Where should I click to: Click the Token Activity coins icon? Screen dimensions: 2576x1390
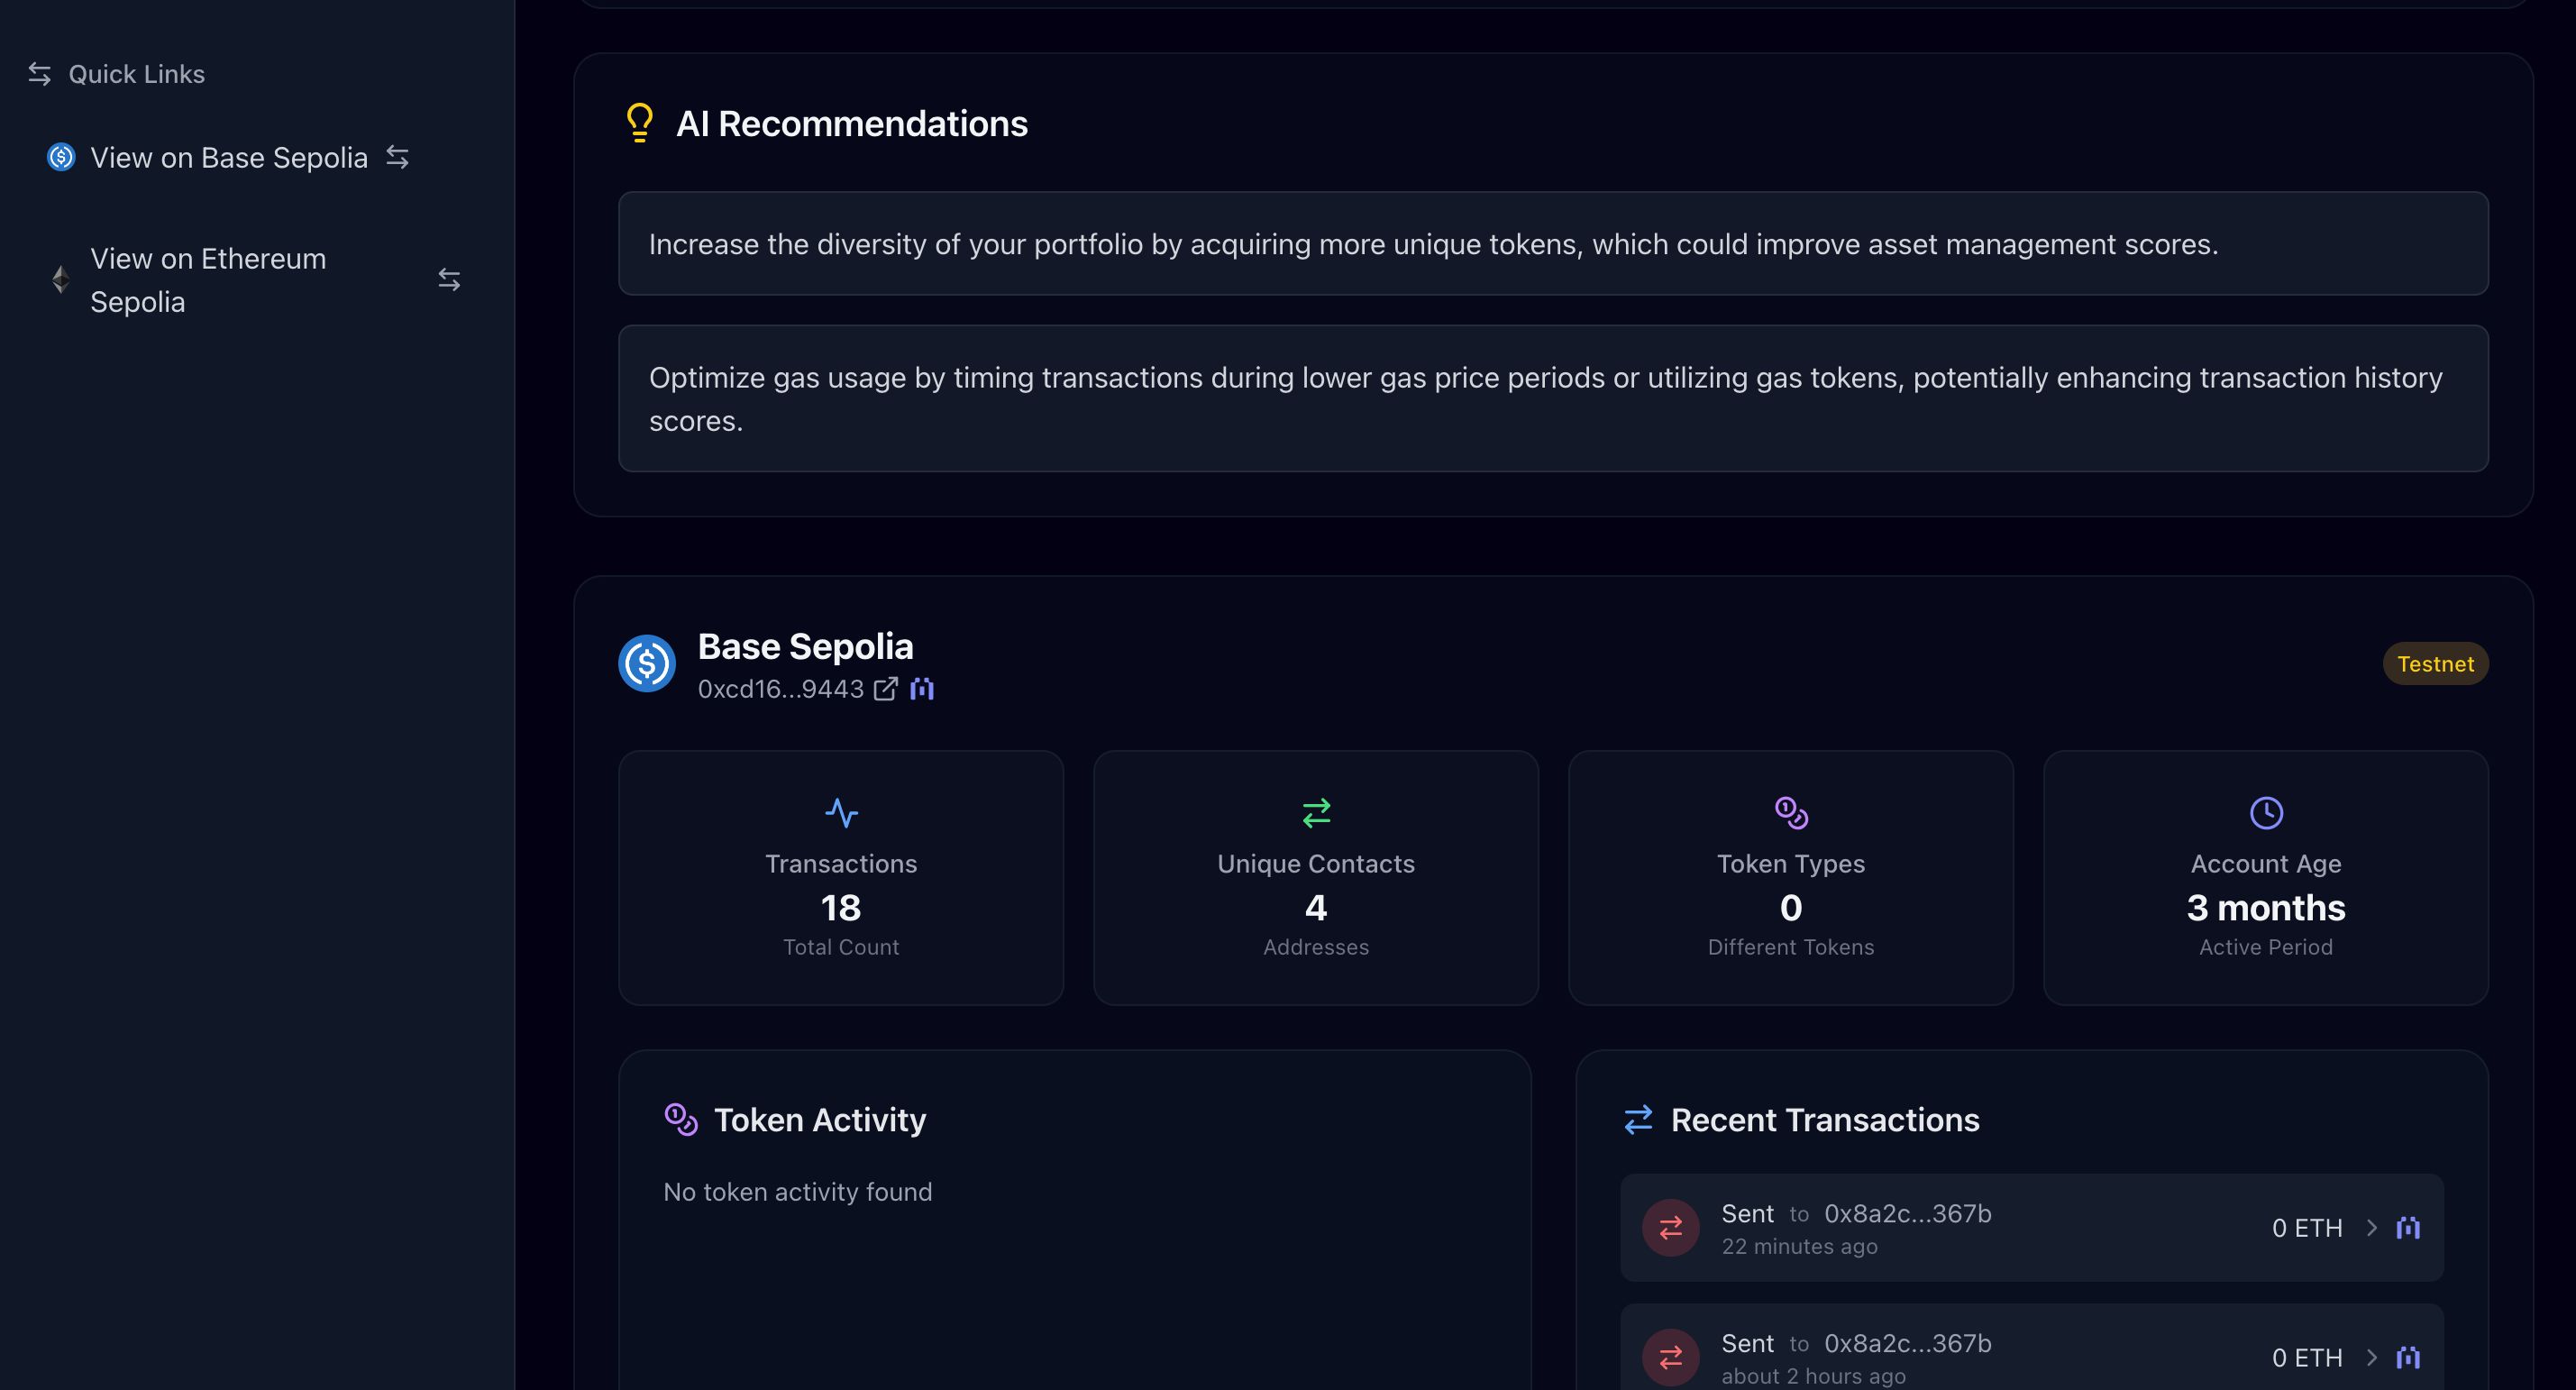[x=681, y=1120]
